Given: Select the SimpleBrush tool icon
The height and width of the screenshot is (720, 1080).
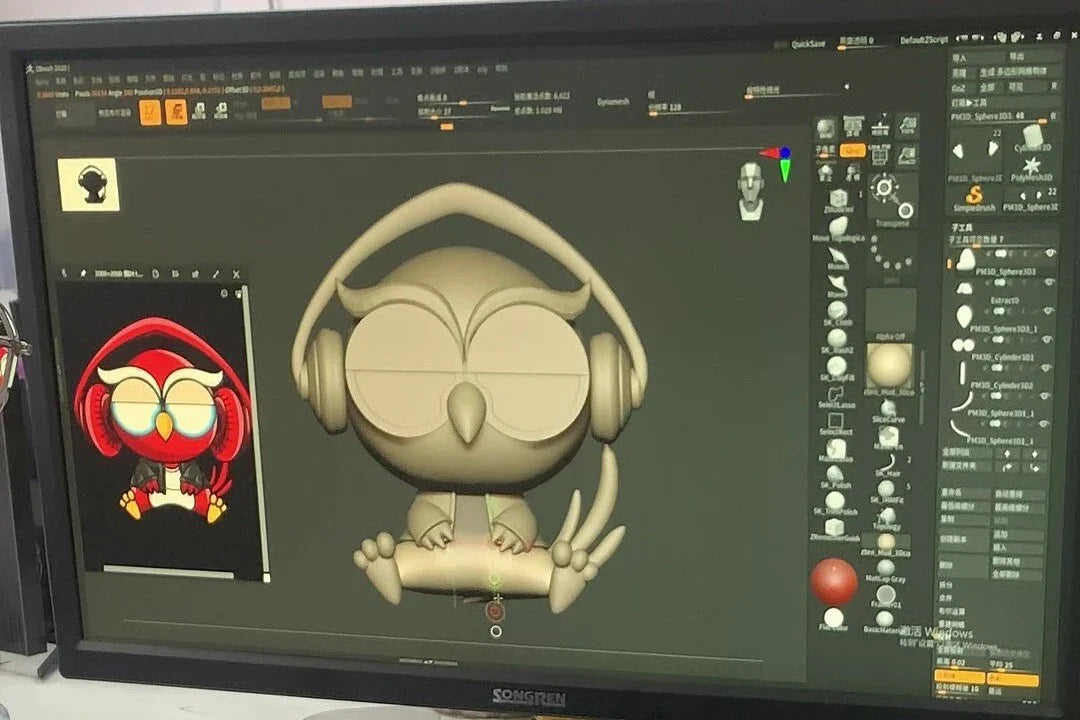Looking at the screenshot, I should [973, 196].
